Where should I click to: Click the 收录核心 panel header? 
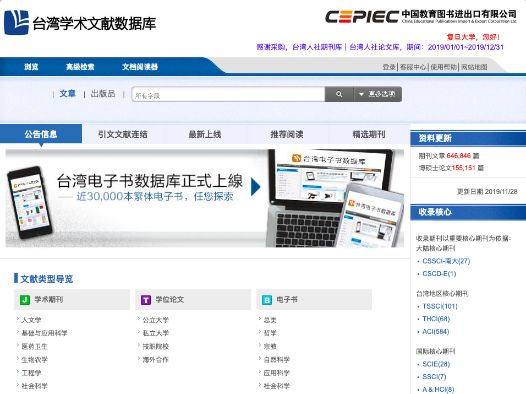tap(468, 212)
